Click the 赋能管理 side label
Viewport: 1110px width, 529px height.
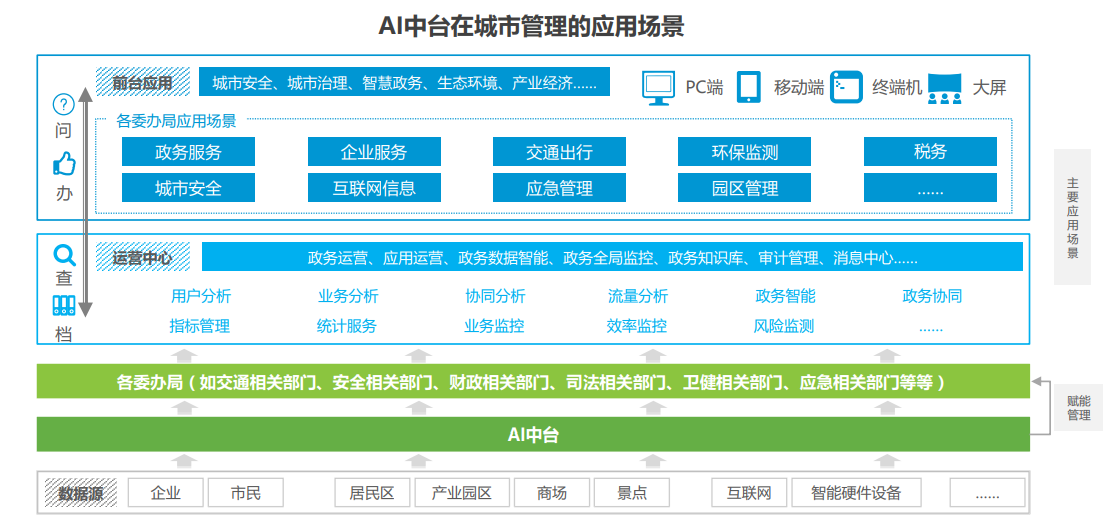click(x=1078, y=407)
